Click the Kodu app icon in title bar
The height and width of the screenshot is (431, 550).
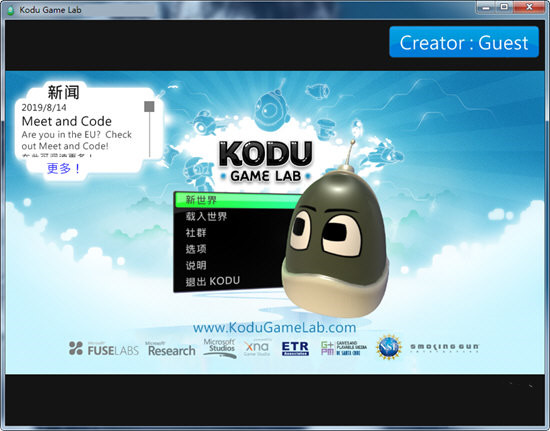(x=11, y=10)
